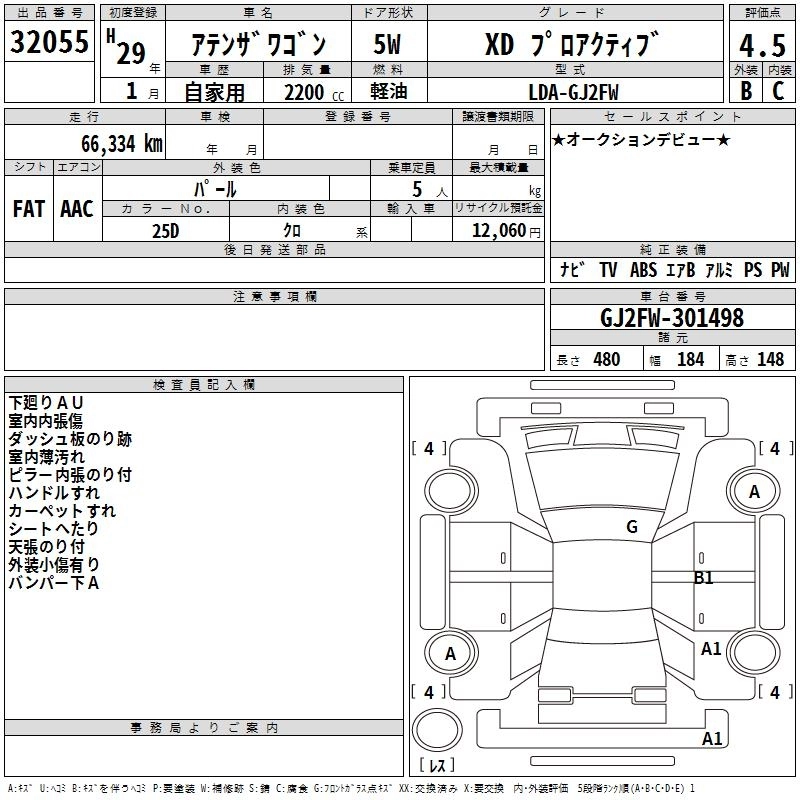Viewport: 800px width, 800px height.
Task: Click the ナビ equipment entry
Action: point(572,269)
